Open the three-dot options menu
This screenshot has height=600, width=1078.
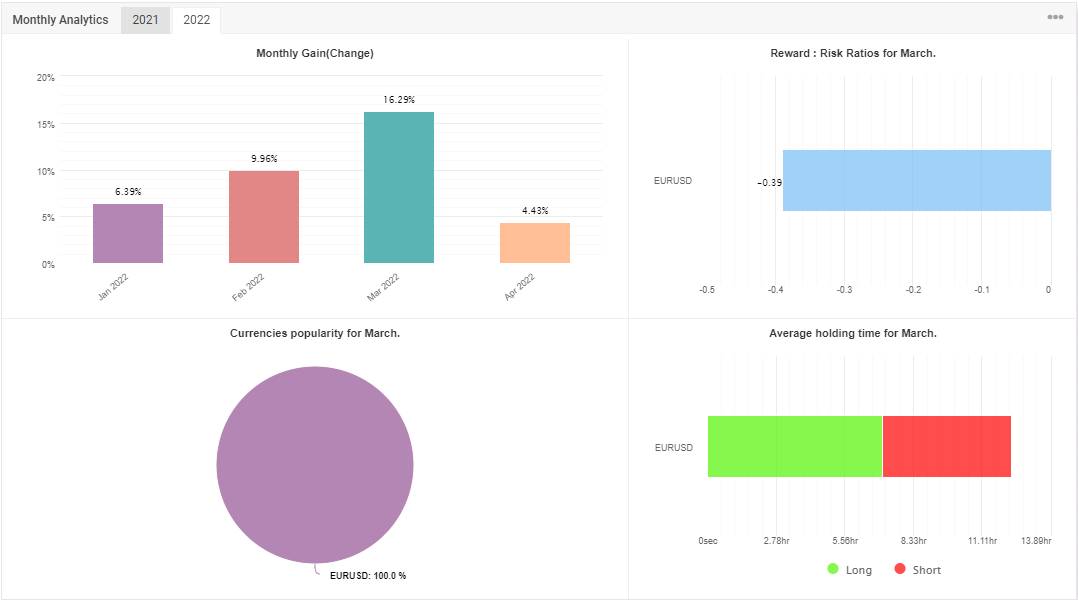1055,17
